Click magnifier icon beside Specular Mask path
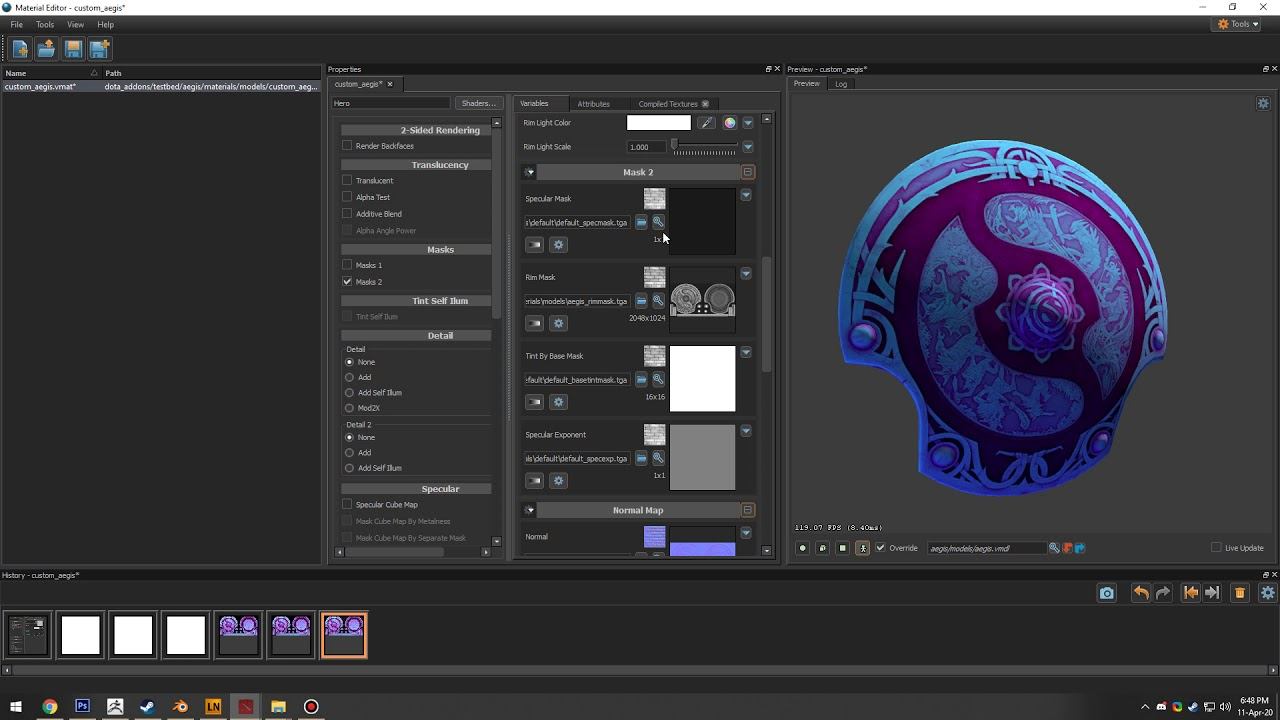 [x=658, y=222]
